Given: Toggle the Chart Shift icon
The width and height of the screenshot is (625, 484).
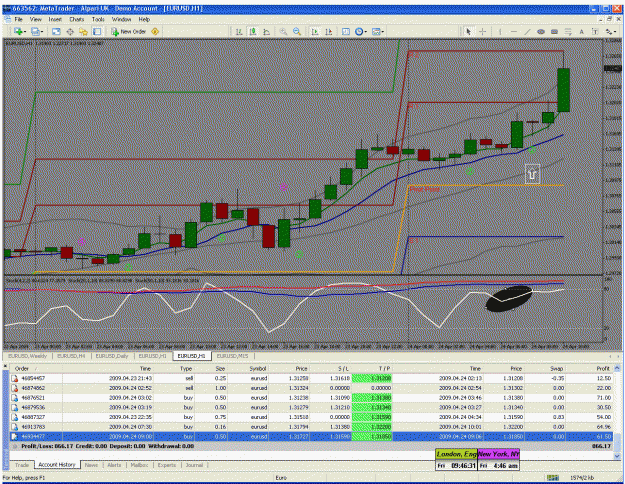Looking at the screenshot, I should pos(328,31).
